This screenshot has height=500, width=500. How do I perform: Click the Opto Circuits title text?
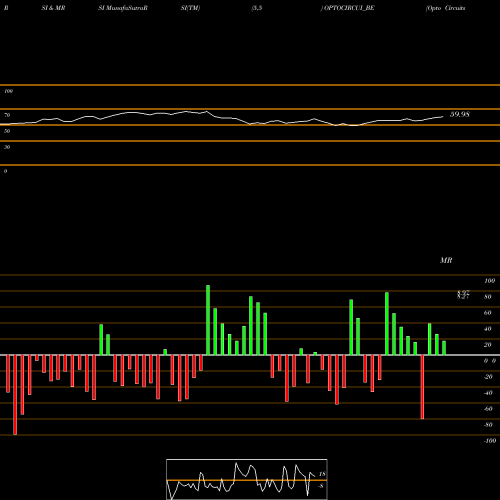[x=446, y=8]
